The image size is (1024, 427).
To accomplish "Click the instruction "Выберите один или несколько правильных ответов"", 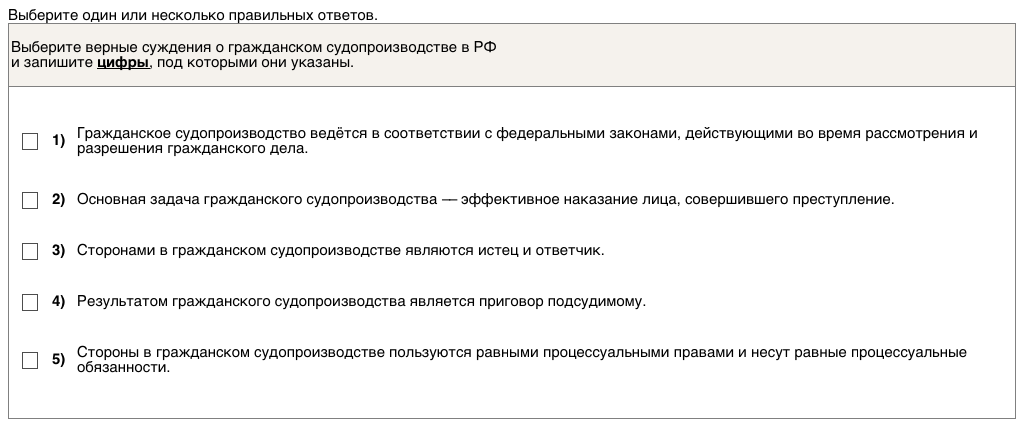I will coord(192,16).
